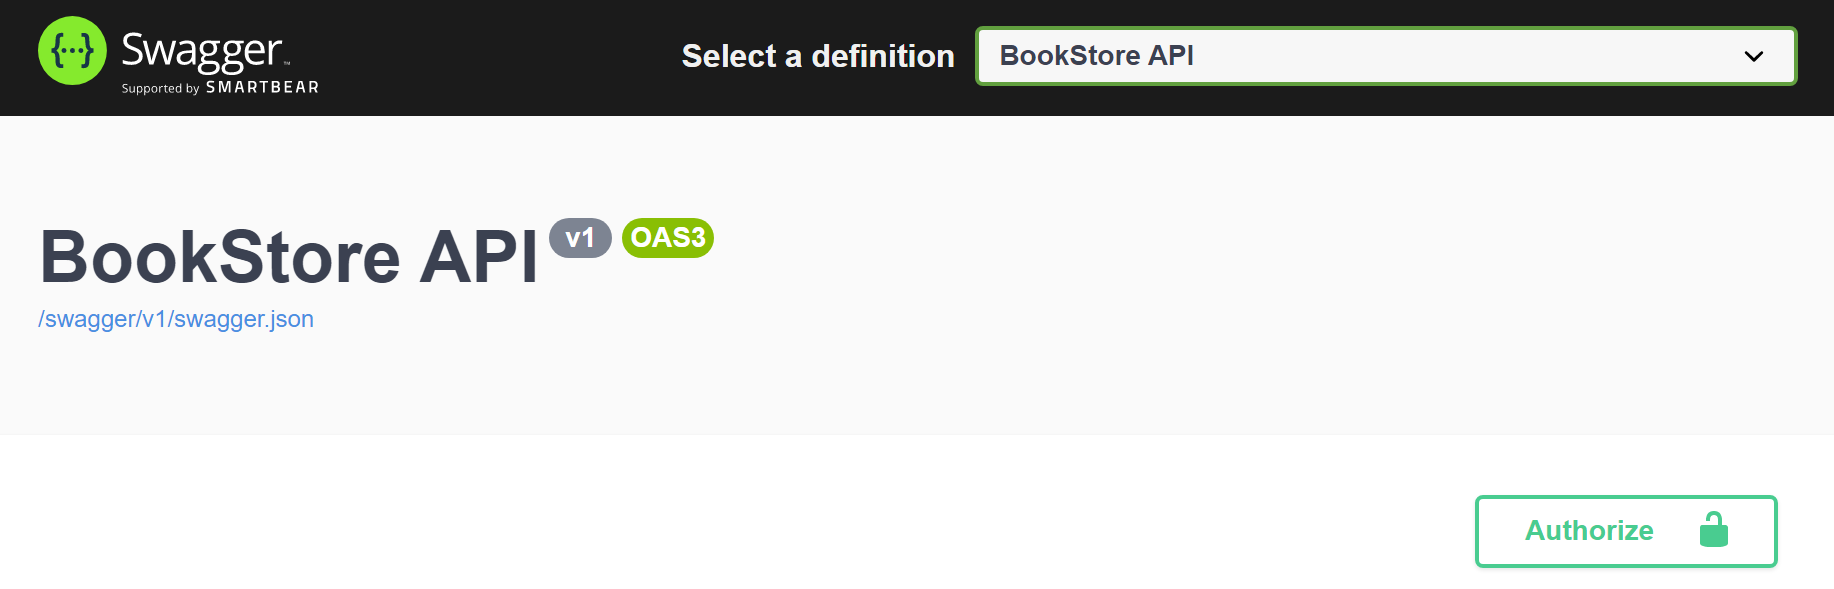Click the "Select a definition" label
The width and height of the screenshot is (1834, 589).
817,56
